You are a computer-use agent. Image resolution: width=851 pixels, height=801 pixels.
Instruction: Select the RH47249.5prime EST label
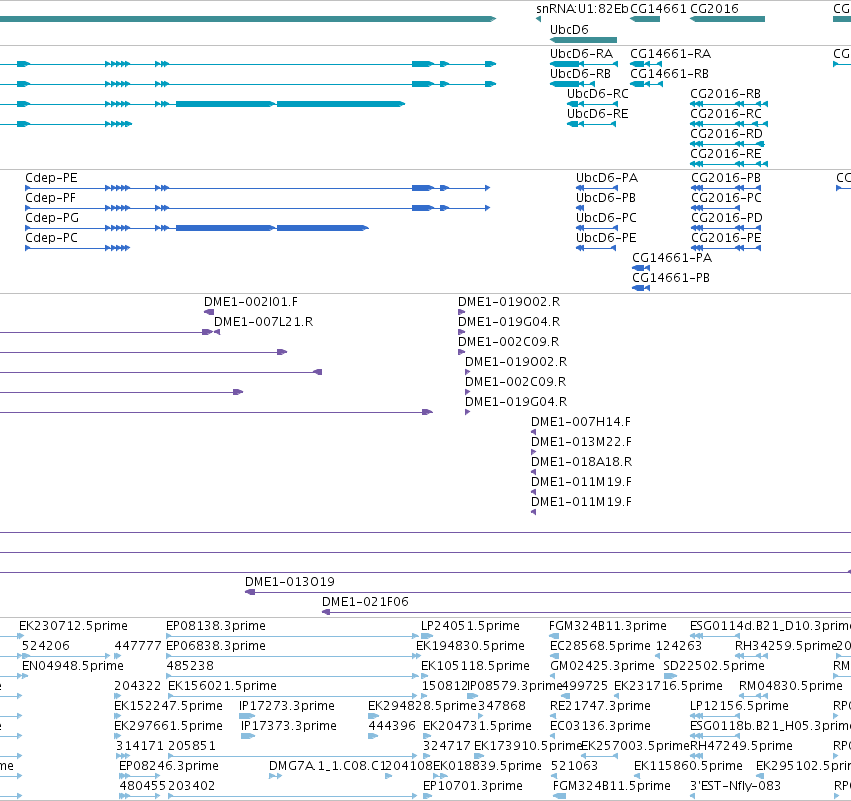coord(741,747)
